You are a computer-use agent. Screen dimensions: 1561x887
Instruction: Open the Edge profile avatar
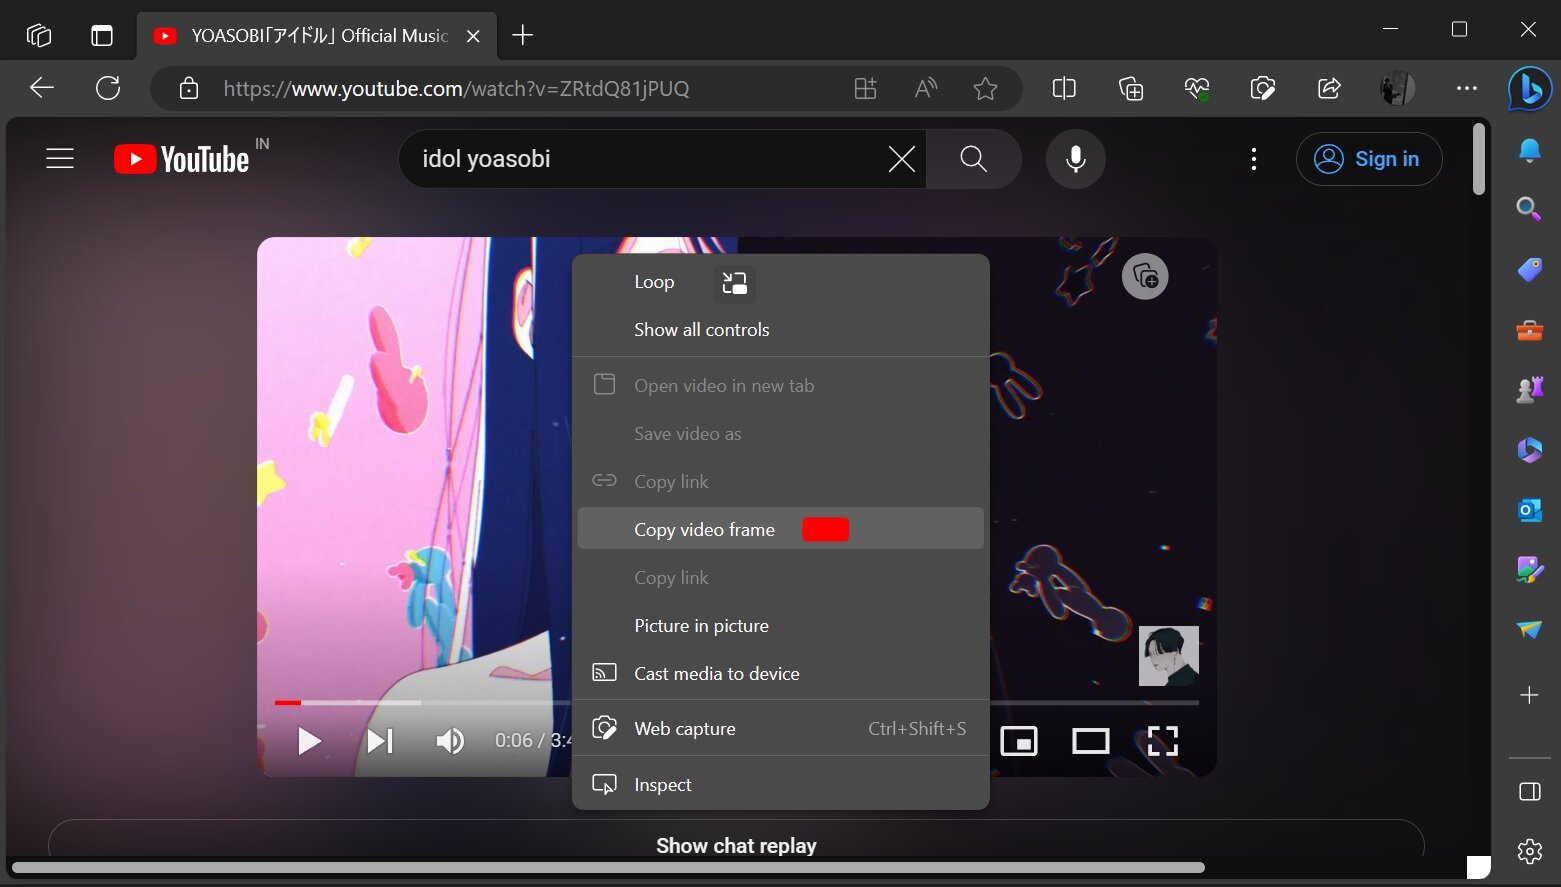[x=1397, y=88]
